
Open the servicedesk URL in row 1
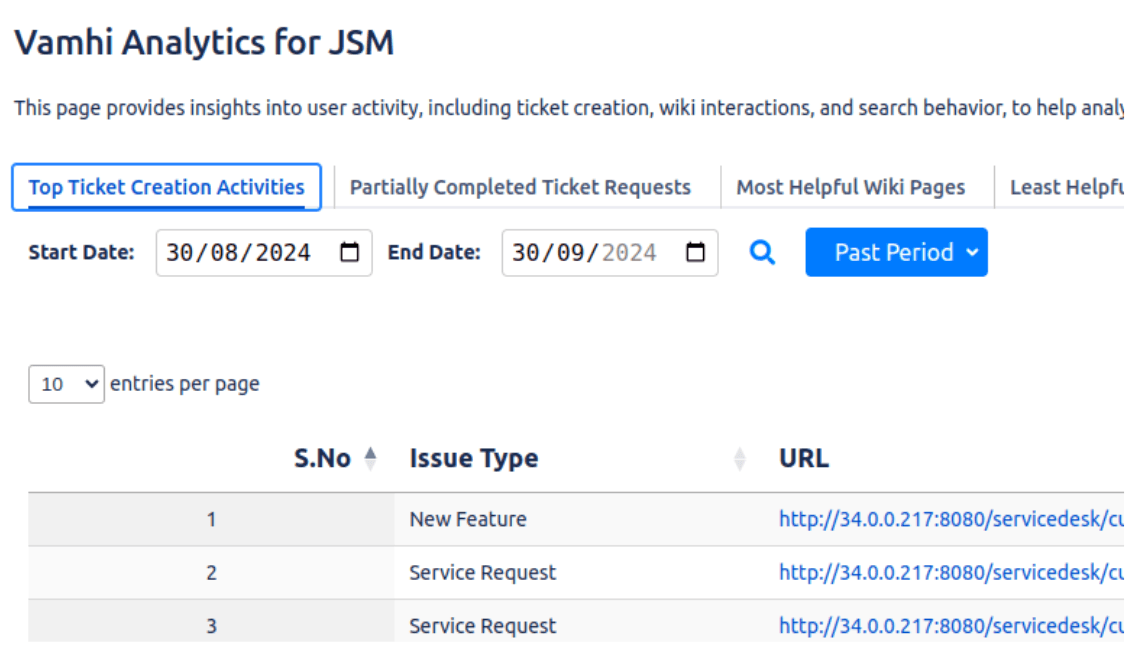pyautogui.click(x=950, y=519)
